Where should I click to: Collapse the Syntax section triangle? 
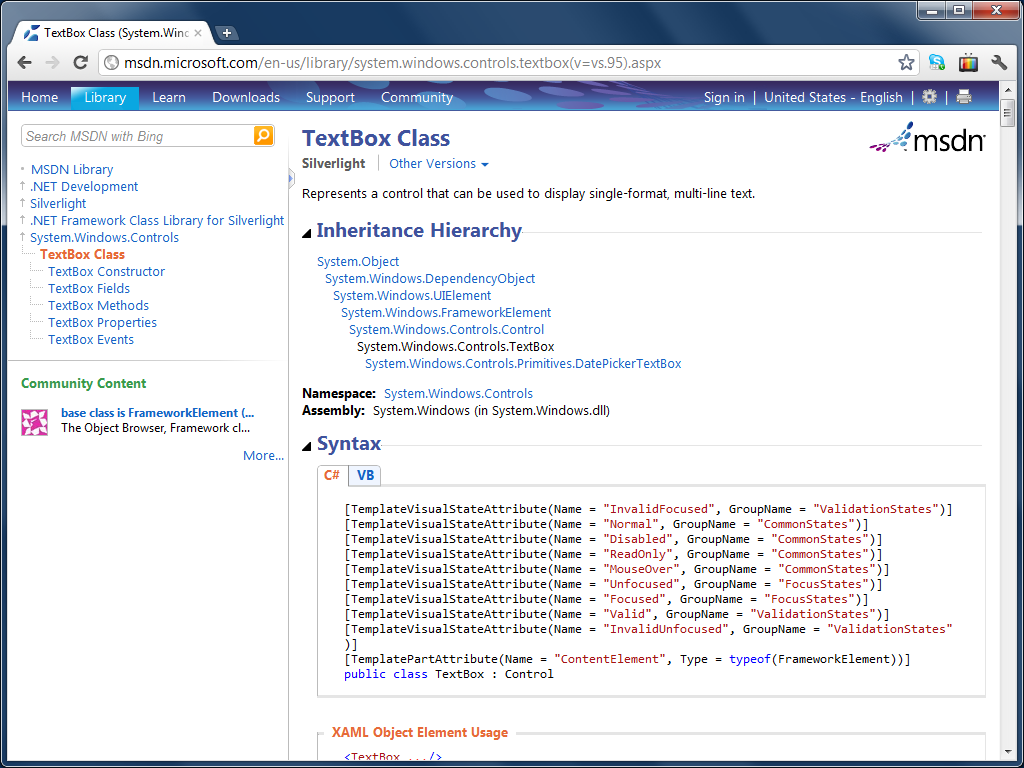point(307,446)
